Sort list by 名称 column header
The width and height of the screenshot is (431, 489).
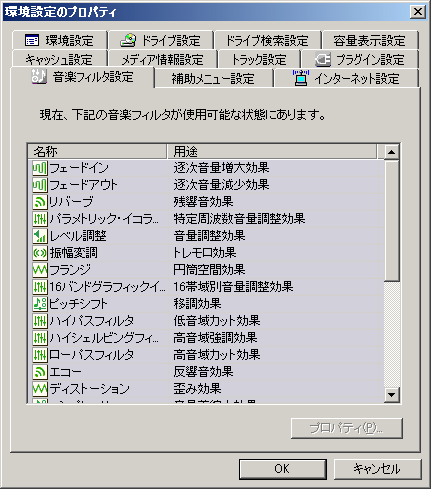97,152
